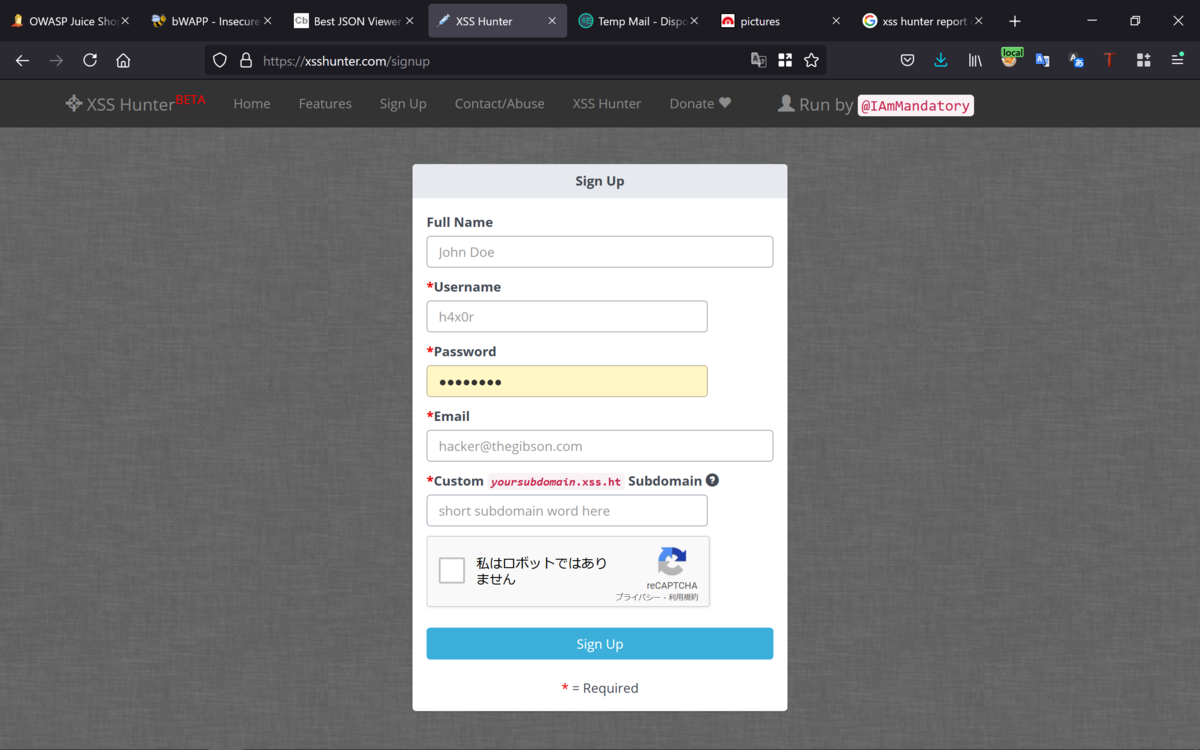
Task: Click the 'yoursubdomain.xss.ht' code text
Action: (x=556, y=482)
